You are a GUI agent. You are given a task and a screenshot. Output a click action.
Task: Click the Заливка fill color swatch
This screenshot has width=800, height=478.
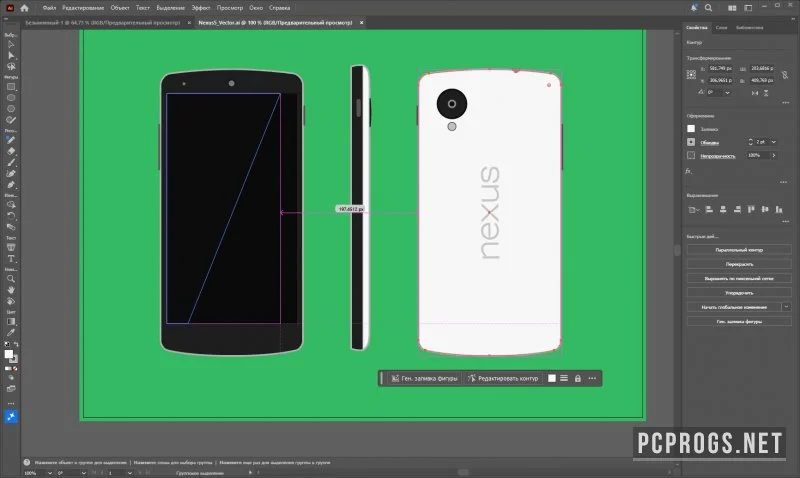(x=691, y=129)
